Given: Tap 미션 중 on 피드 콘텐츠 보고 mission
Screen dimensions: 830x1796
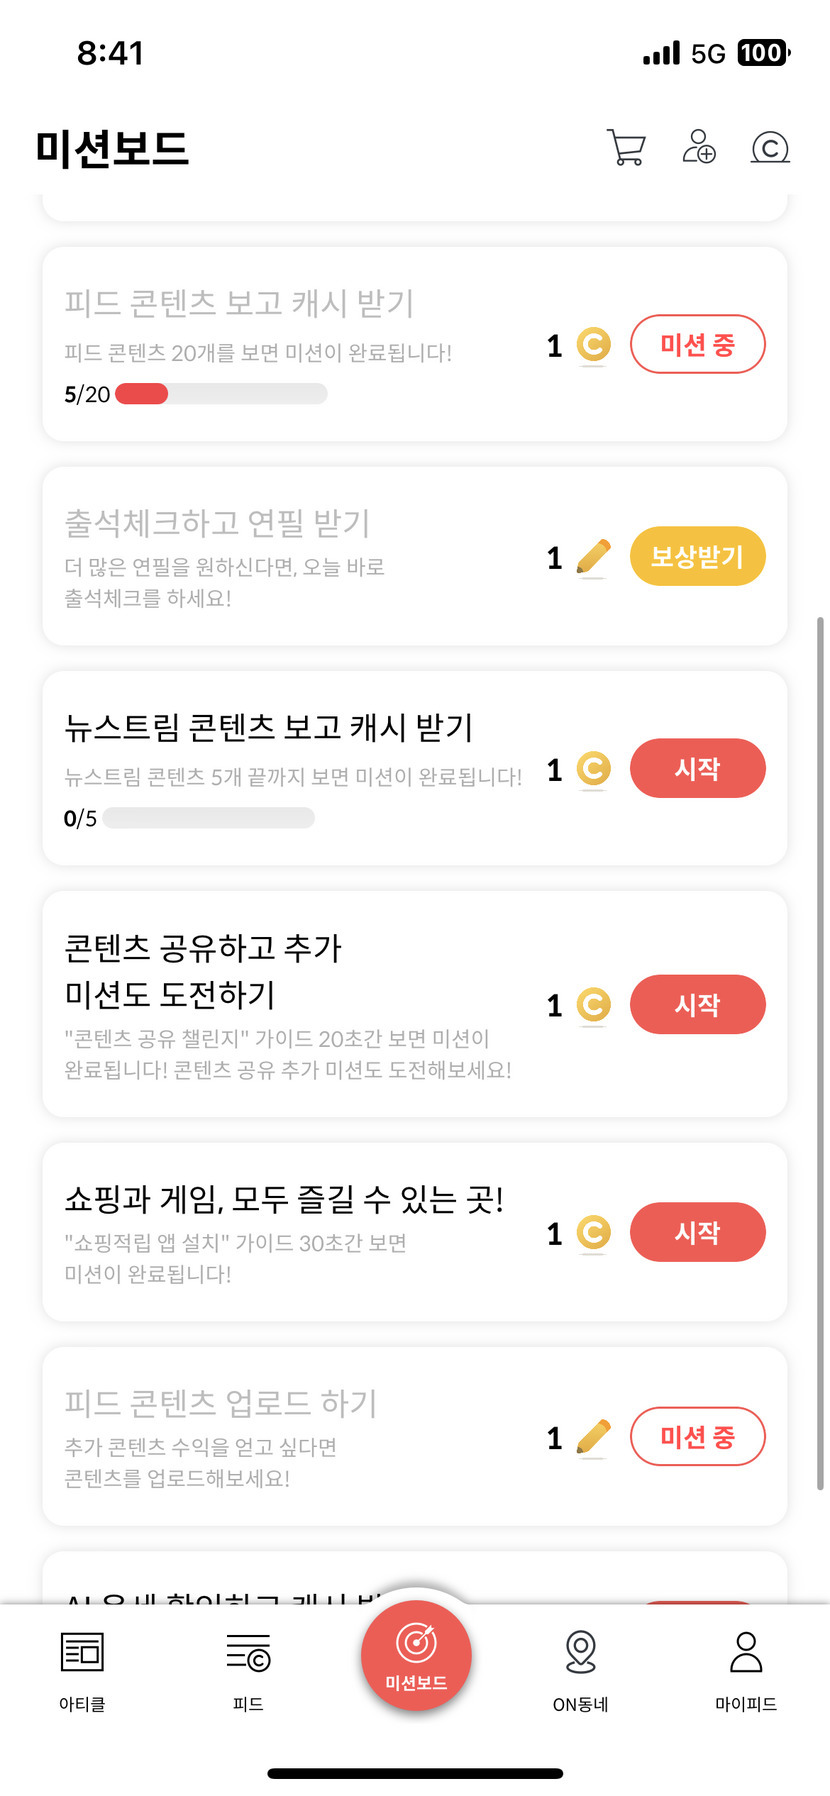Looking at the screenshot, I should [697, 345].
